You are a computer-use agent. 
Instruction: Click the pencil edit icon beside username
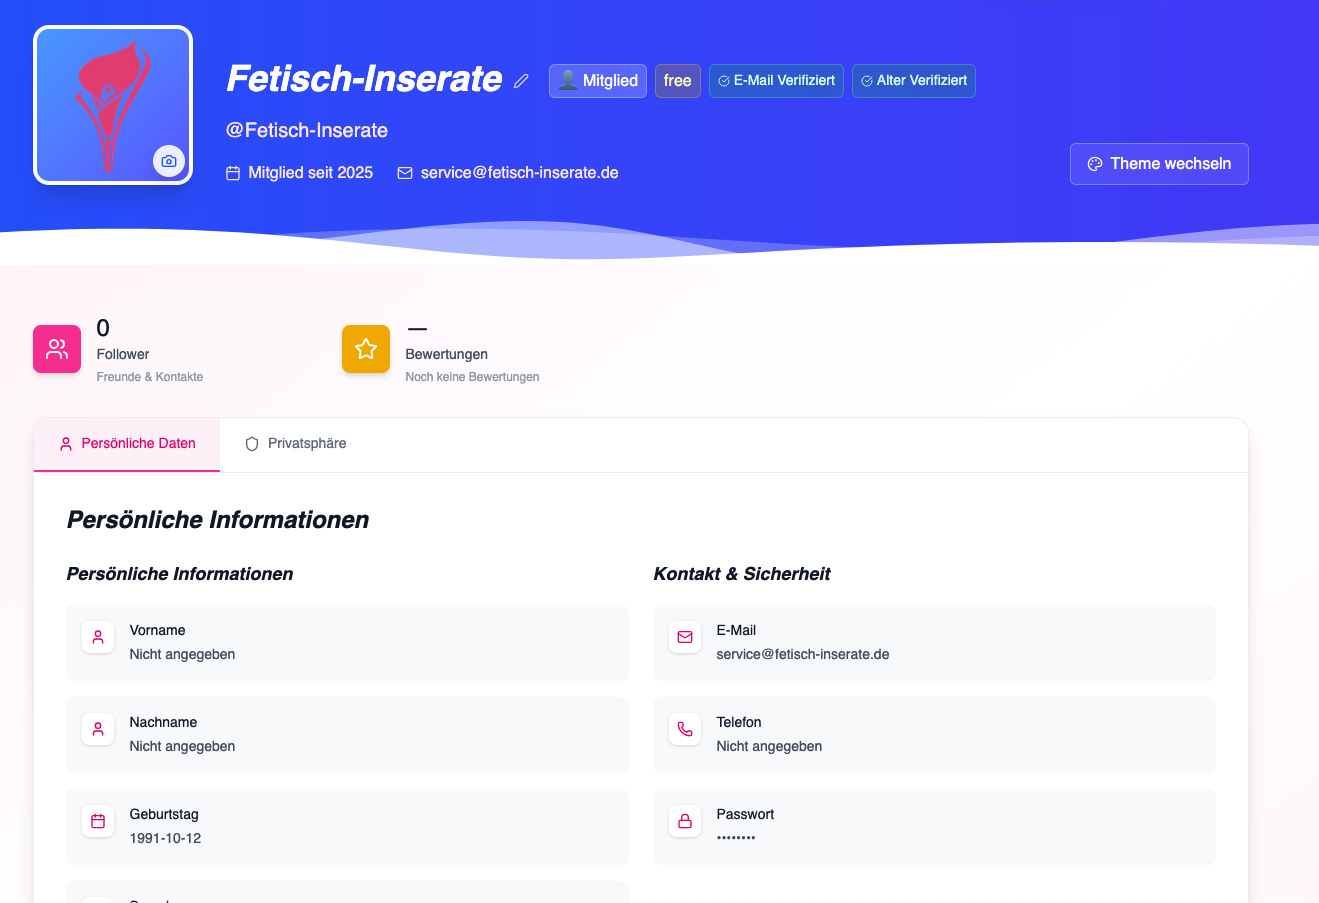(x=521, y=81)
